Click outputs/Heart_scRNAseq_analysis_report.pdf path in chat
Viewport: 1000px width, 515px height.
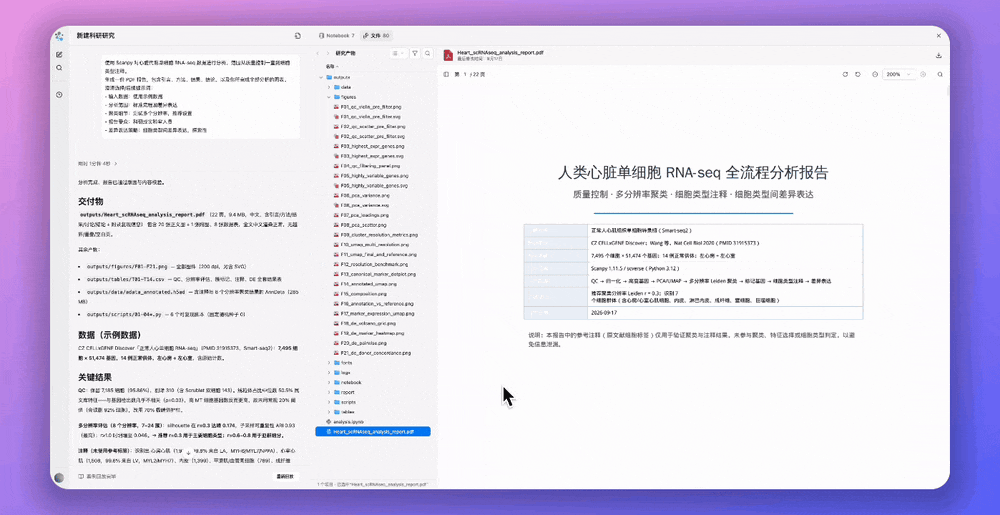tap(142, 215)
